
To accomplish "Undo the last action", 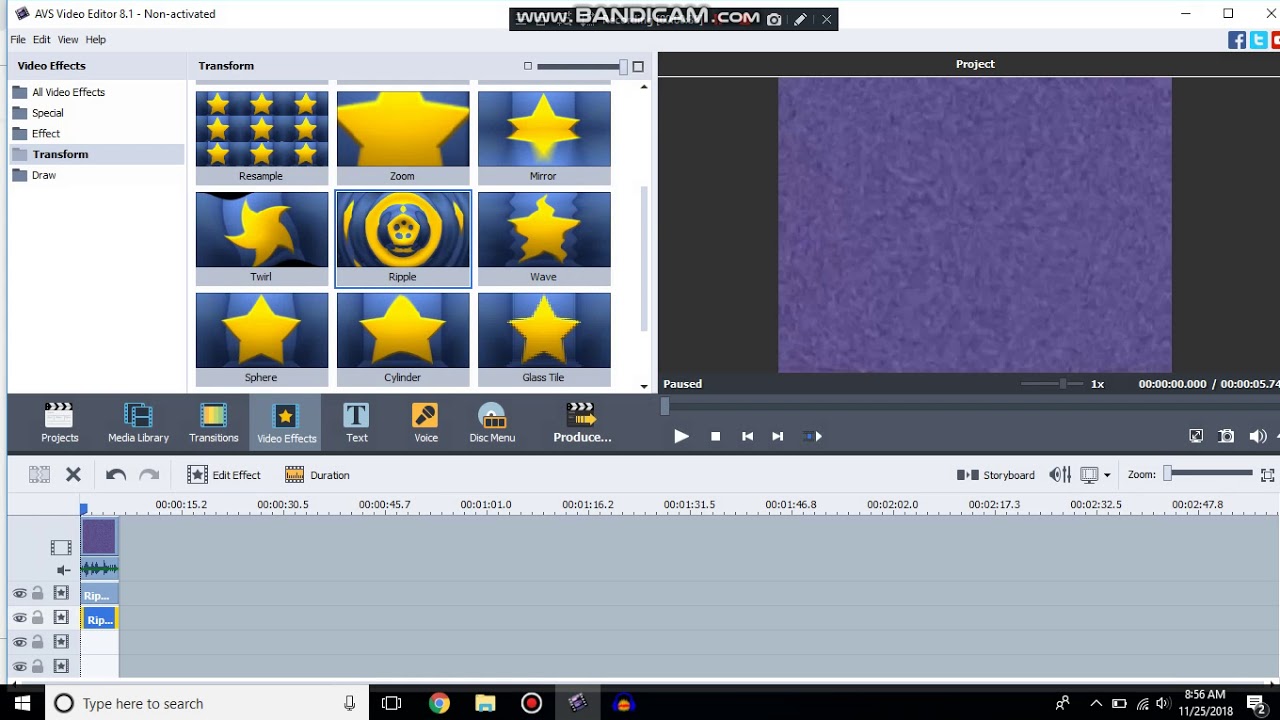I will pos(116,475).
